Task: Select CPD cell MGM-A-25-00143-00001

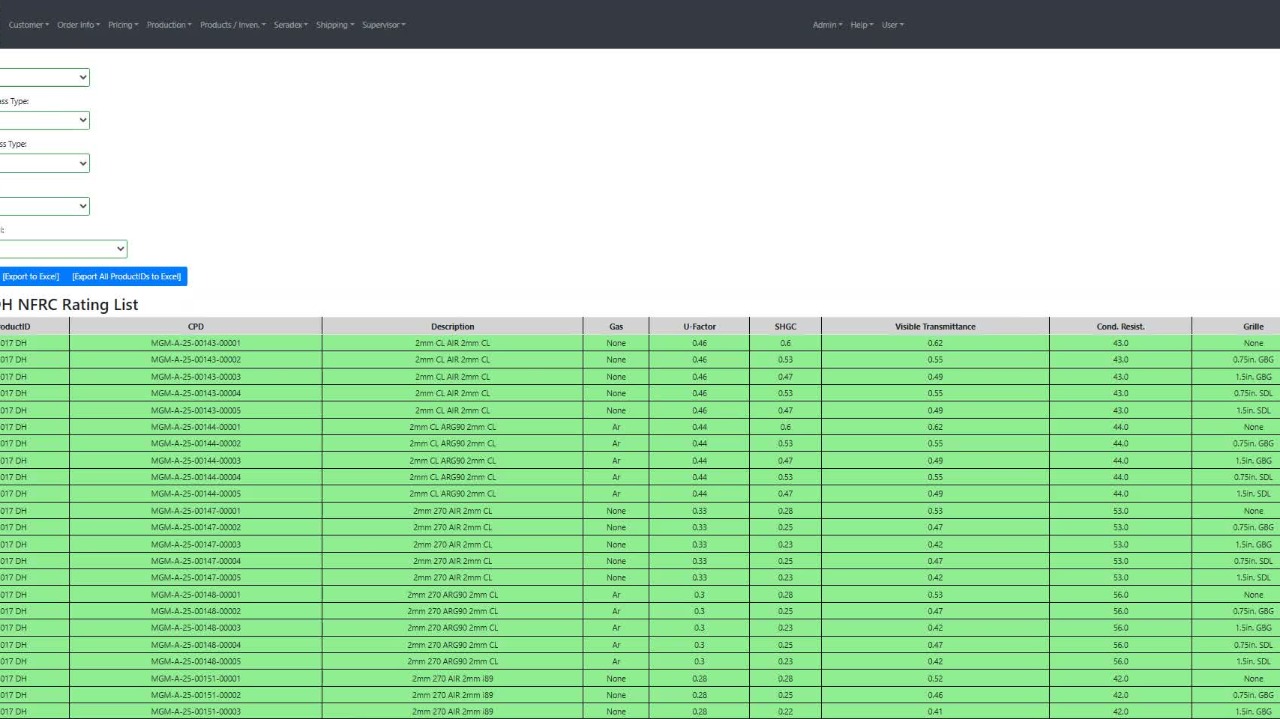Action: (x=196, y=343)
